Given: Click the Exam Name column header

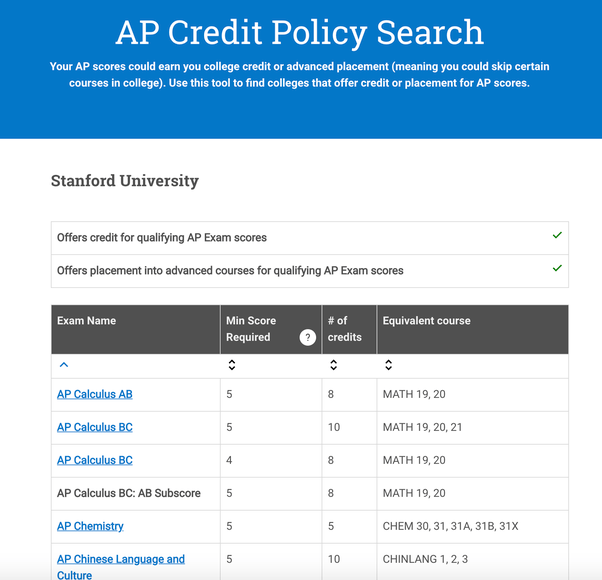Looking at the screenshot, I should point(87,321).
